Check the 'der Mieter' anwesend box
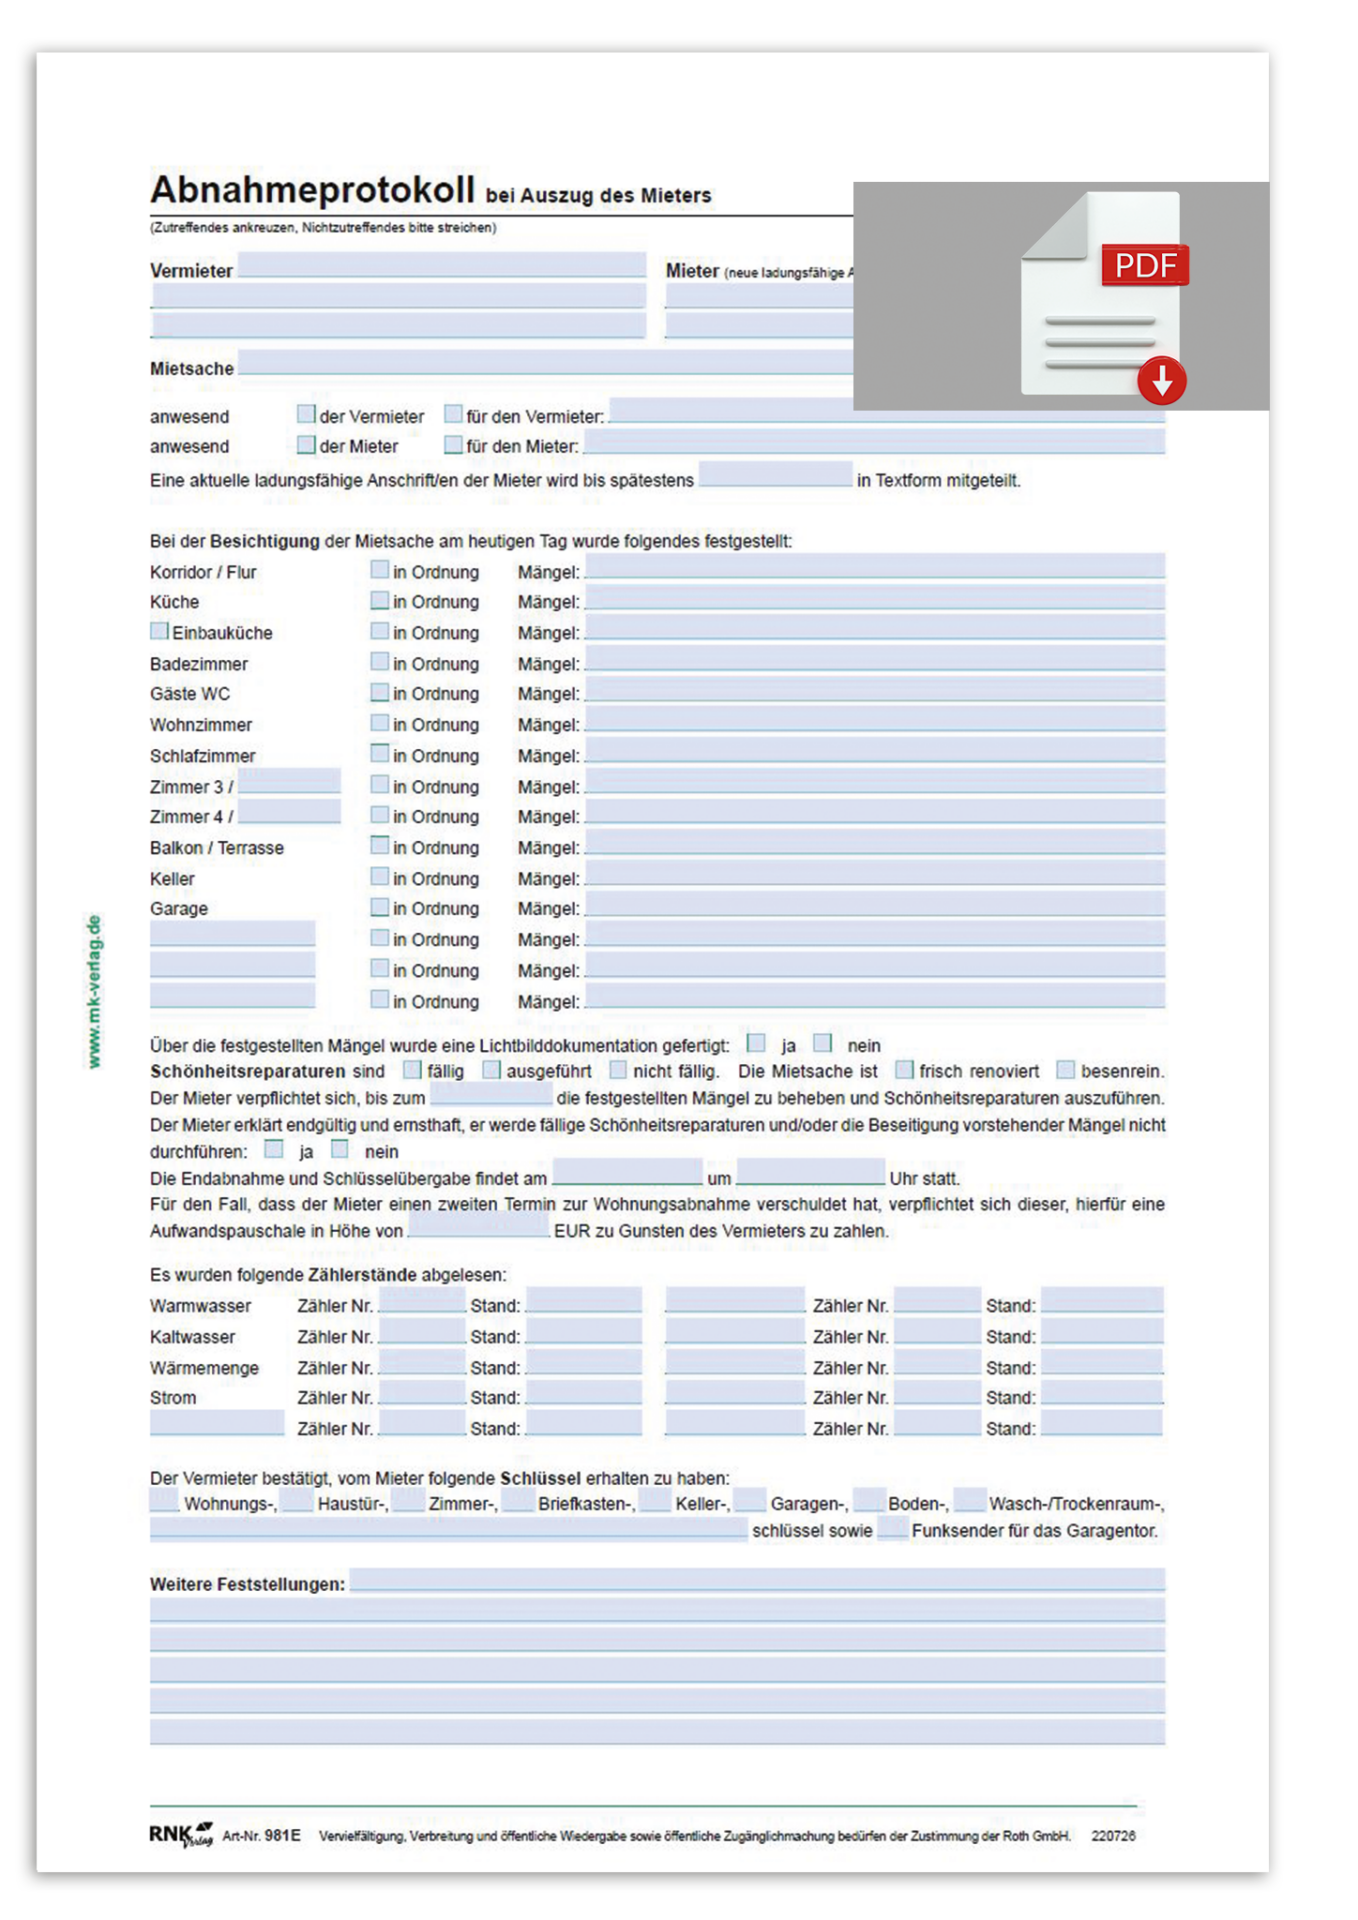 [x=306, y=444]
